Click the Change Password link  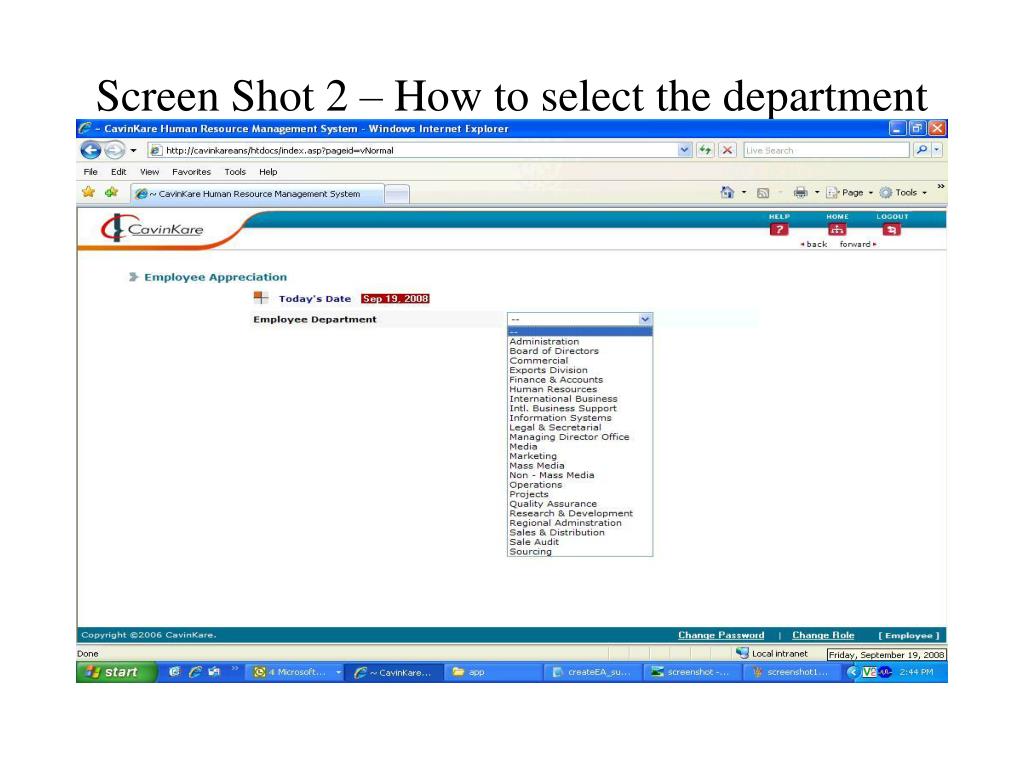[x=721, y=635]
